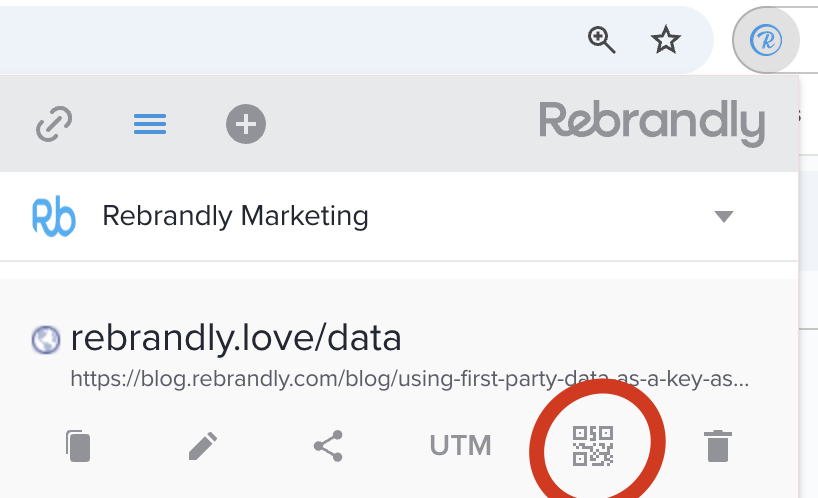This screenshot has width=818, height=498.
Task: Generate the QR code for this link
Action: click(x=593, y=446)
